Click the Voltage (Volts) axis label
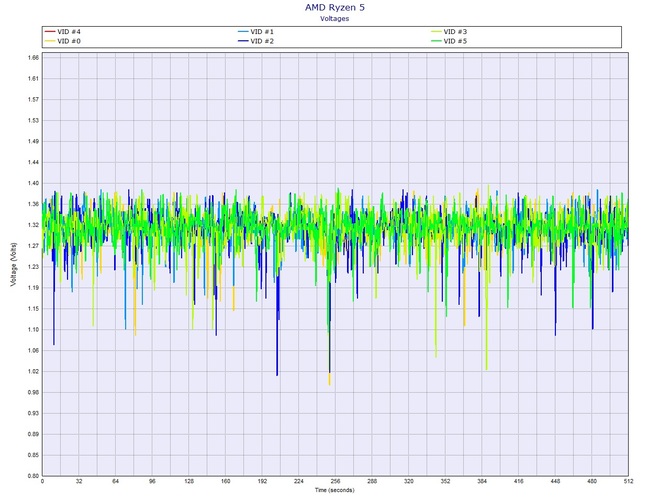670x502 pixels. pos(14,264)
